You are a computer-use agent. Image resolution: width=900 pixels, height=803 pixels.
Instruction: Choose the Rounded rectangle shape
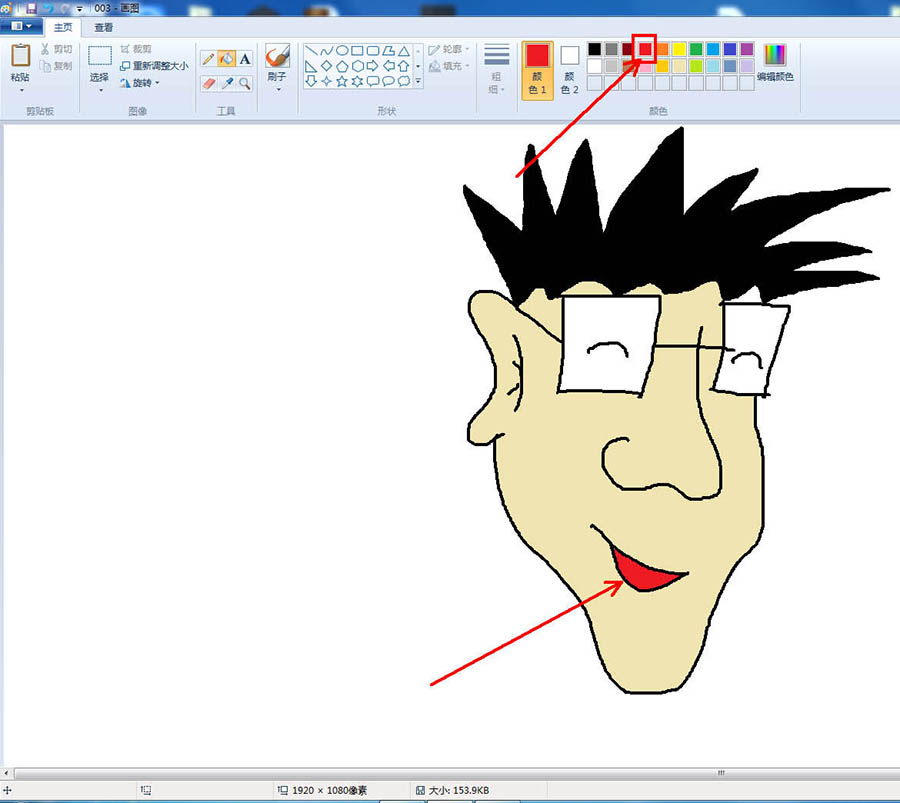[x=373, y=51]
